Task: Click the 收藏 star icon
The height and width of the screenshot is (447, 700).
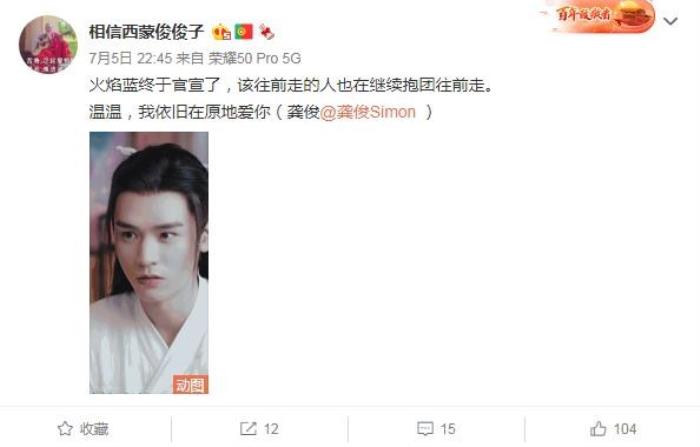Action: tap(65, 429)
